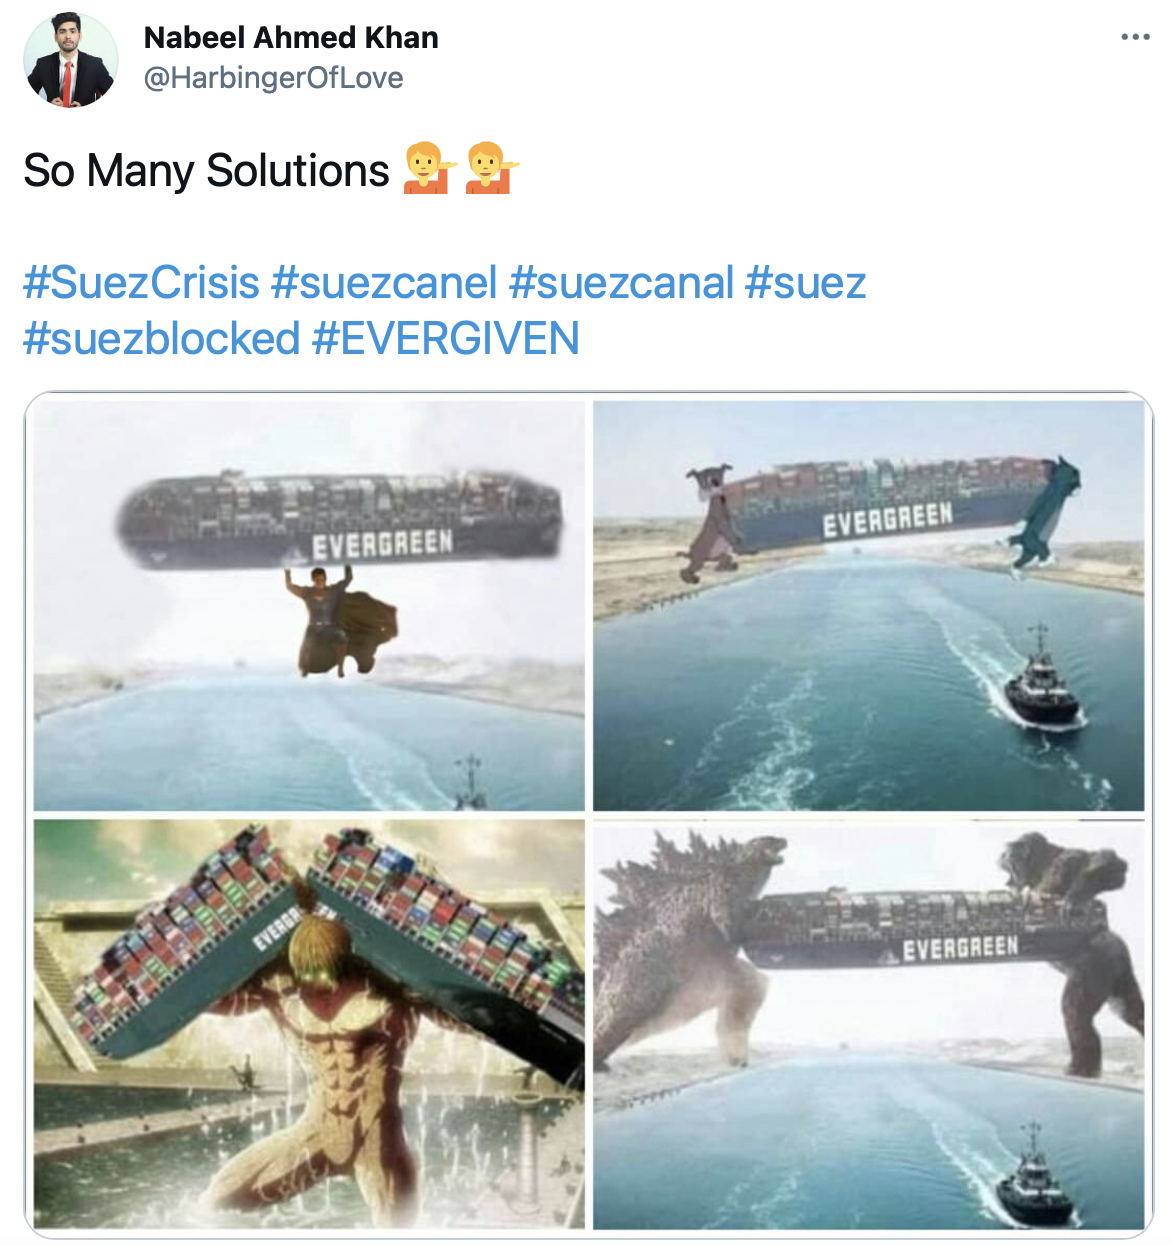The width and height of the screenshot is (1172, 1246).
Task: Open the three-dot more options menu
Action: tap(1135, 37)
